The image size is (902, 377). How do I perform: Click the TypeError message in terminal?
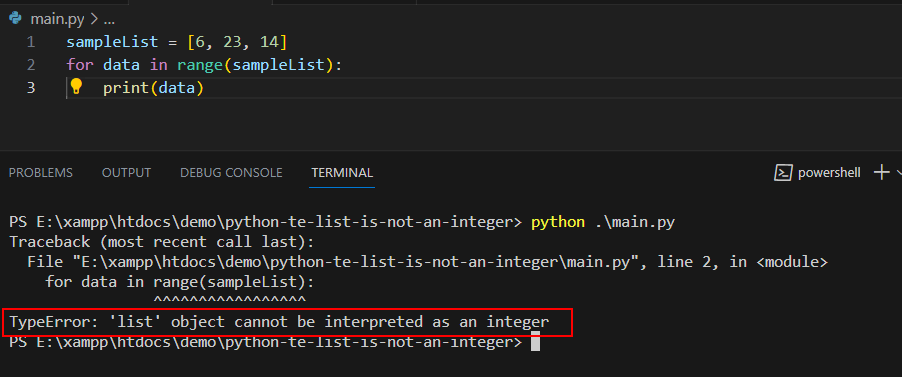coord(280,322)
